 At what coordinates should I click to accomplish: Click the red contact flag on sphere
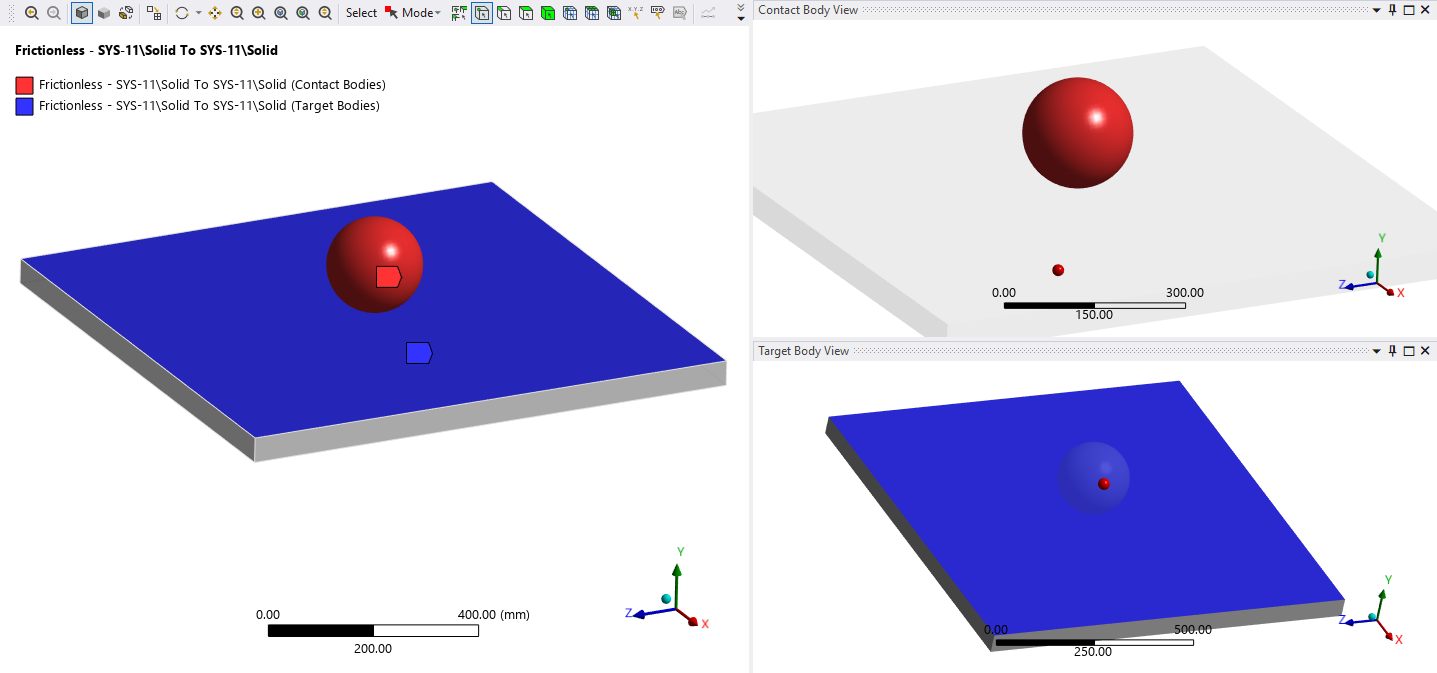click(x=389, y=277)
